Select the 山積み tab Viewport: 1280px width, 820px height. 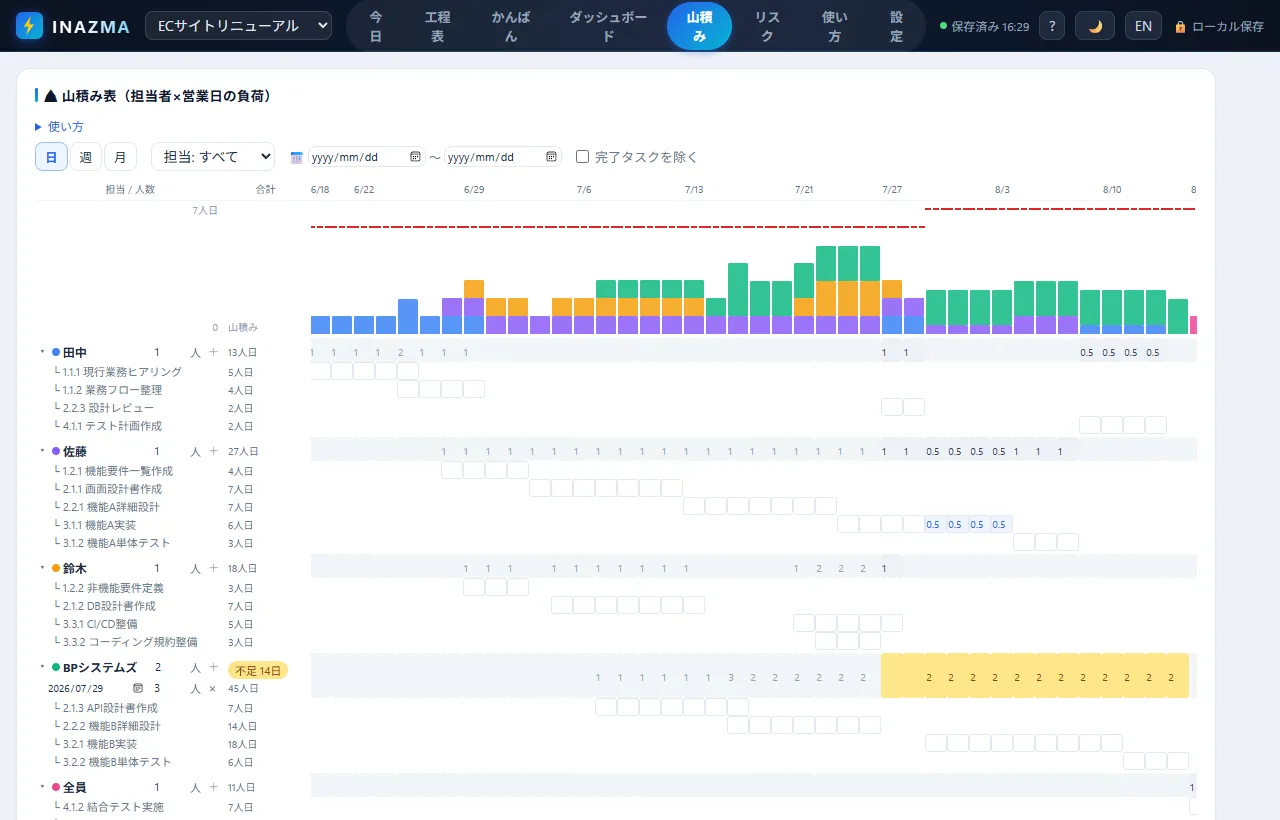pyautogui.click(x=699, y=27)
